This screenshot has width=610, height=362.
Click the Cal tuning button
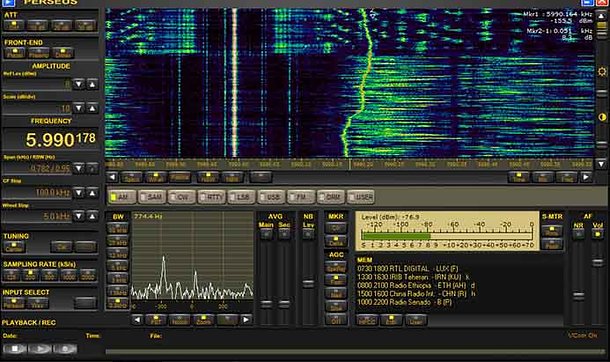point(62,247)
